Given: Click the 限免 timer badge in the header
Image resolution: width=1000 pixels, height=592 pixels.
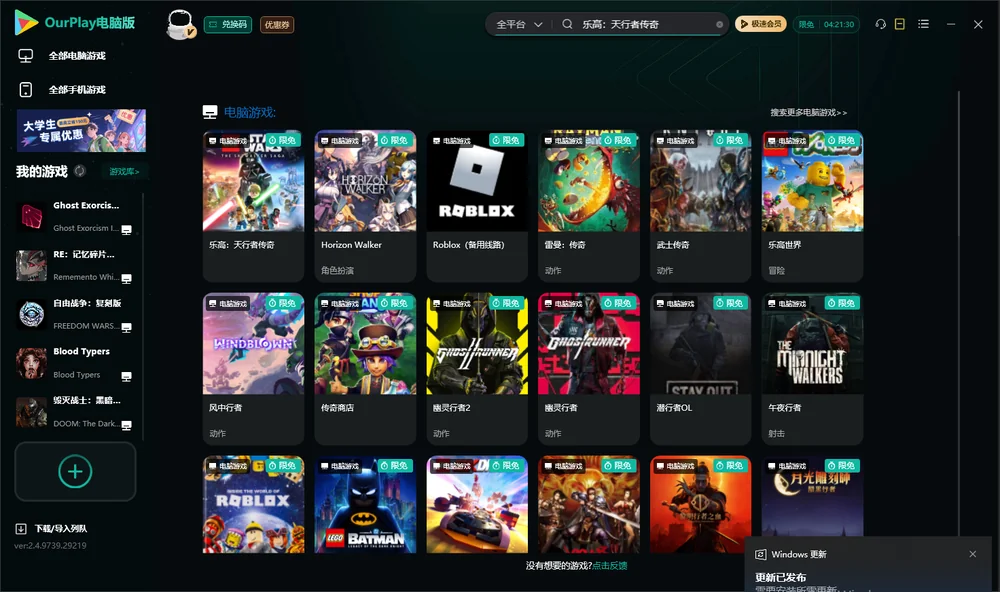Looking at the screenshot, I should (826, 24).
